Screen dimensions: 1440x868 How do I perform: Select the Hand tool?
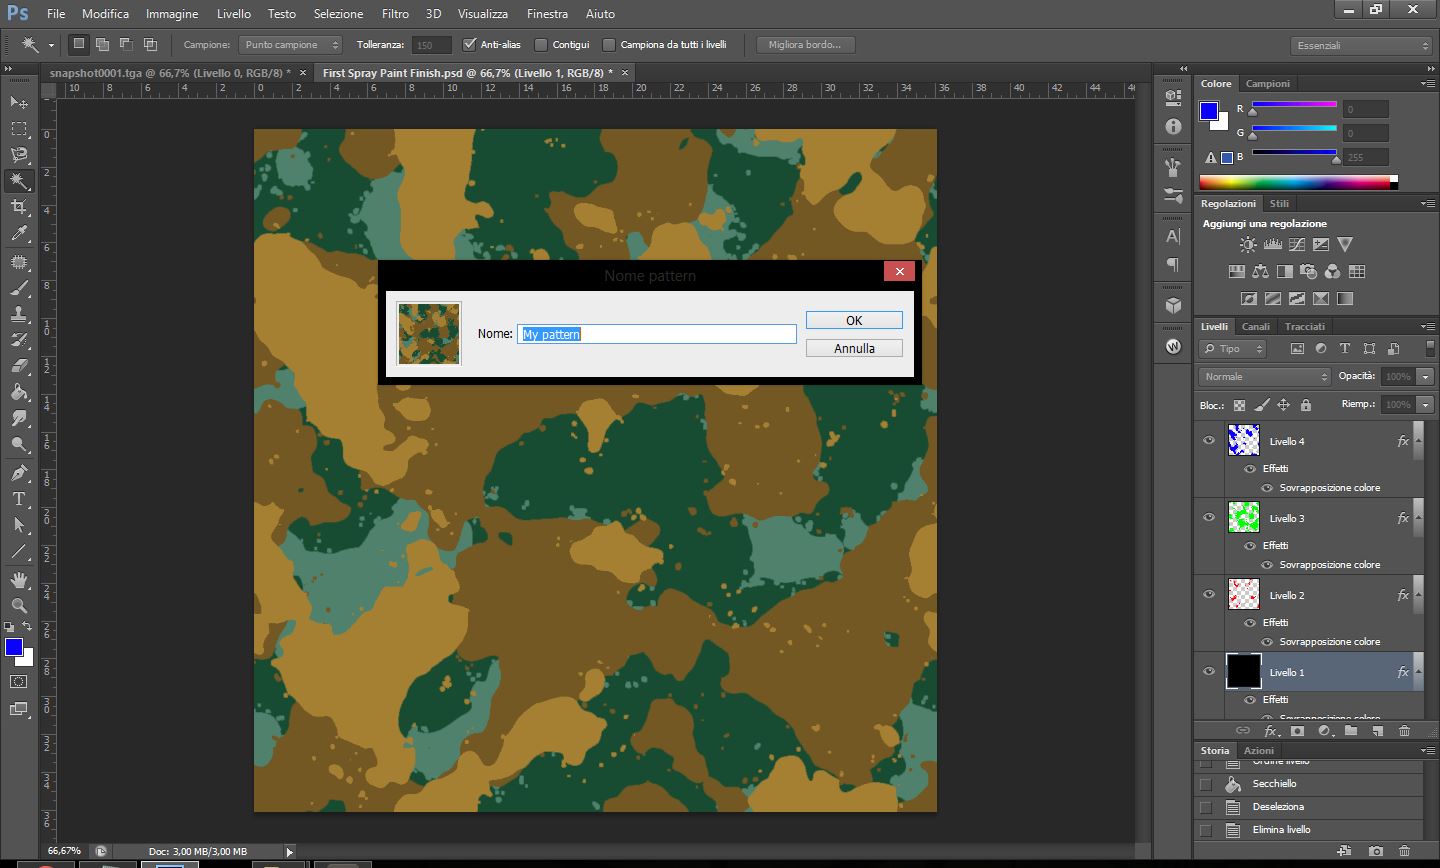click(x=19, y=580)
